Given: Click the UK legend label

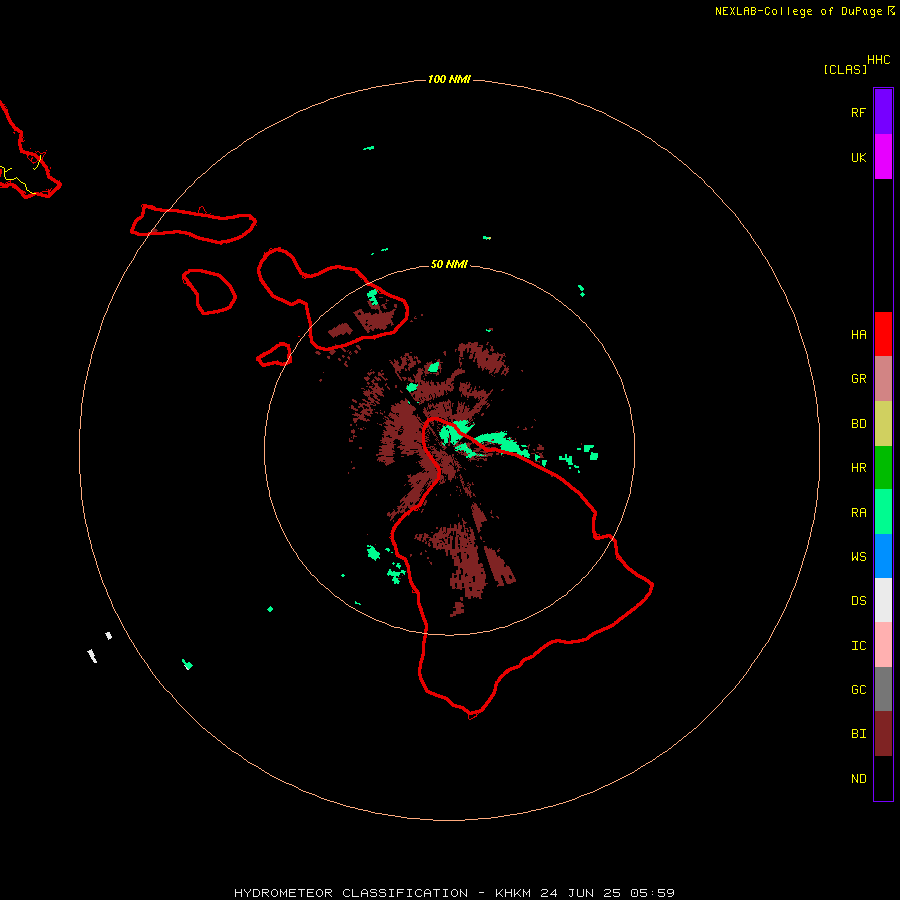Looking at the screenshot, I should click(x=858, y=157).
